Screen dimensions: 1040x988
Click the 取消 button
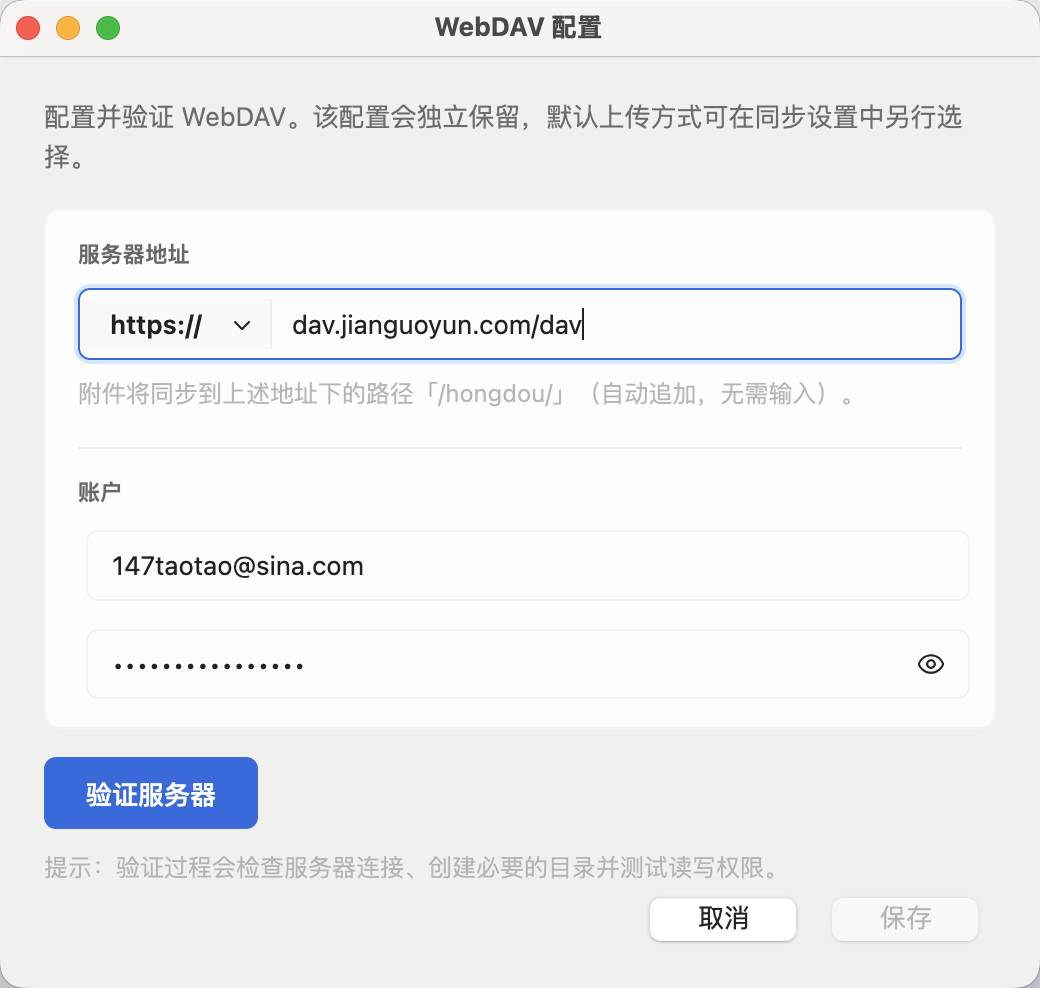[x=722, y=919]
